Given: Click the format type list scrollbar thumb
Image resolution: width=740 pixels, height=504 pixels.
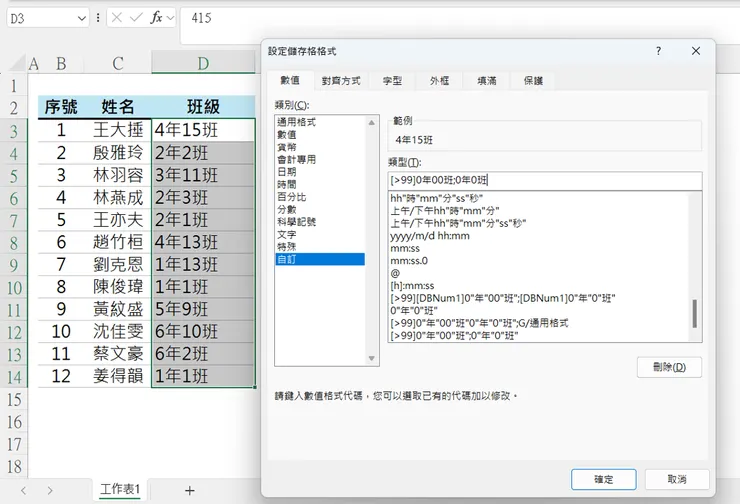Looking at the screenshot, I should [695, 313].
